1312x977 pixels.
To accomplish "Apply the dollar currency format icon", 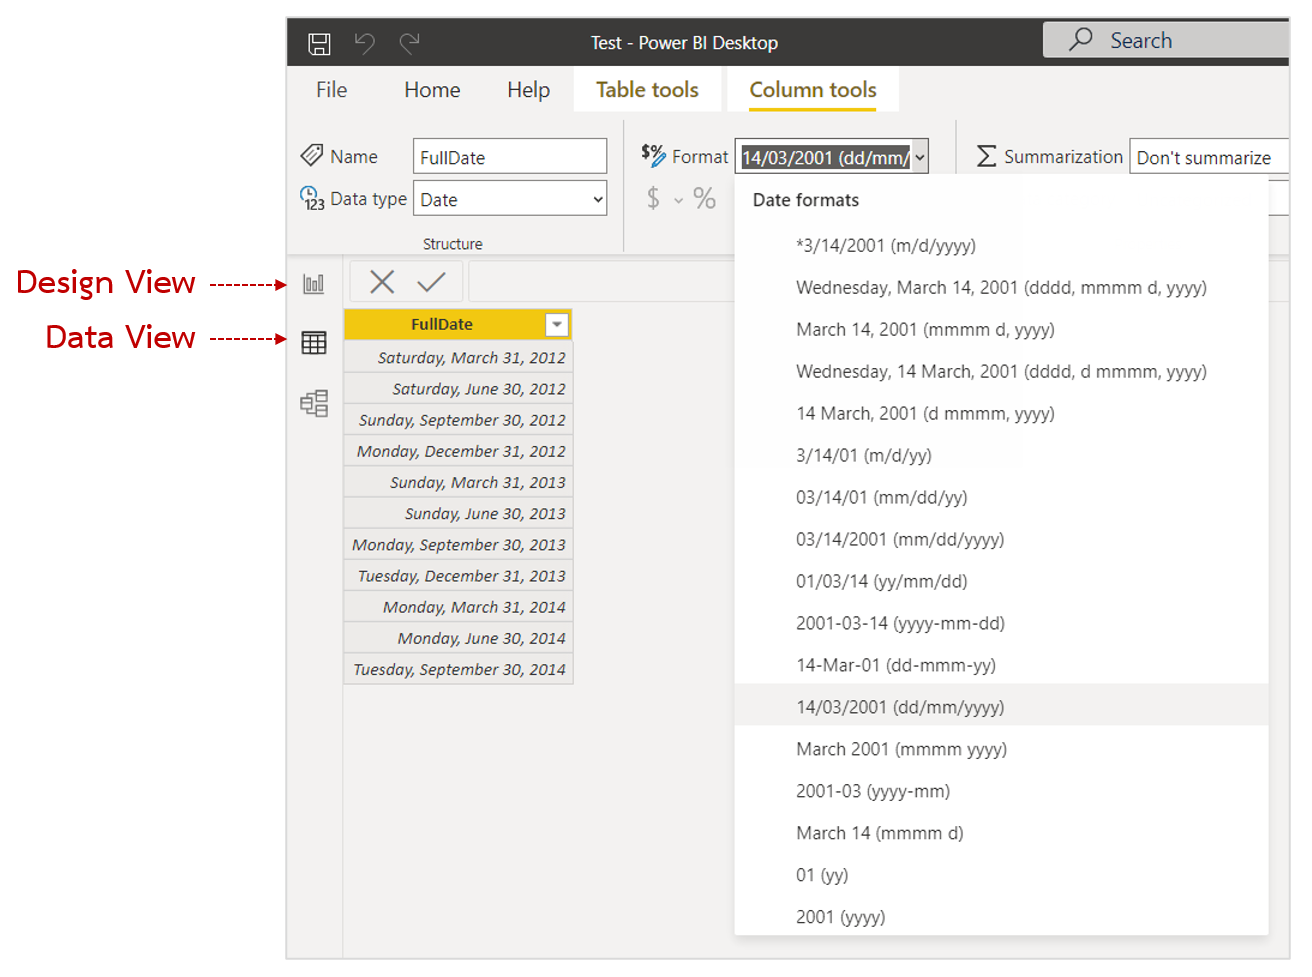I will pyautogui.click(x=652, y=198).
